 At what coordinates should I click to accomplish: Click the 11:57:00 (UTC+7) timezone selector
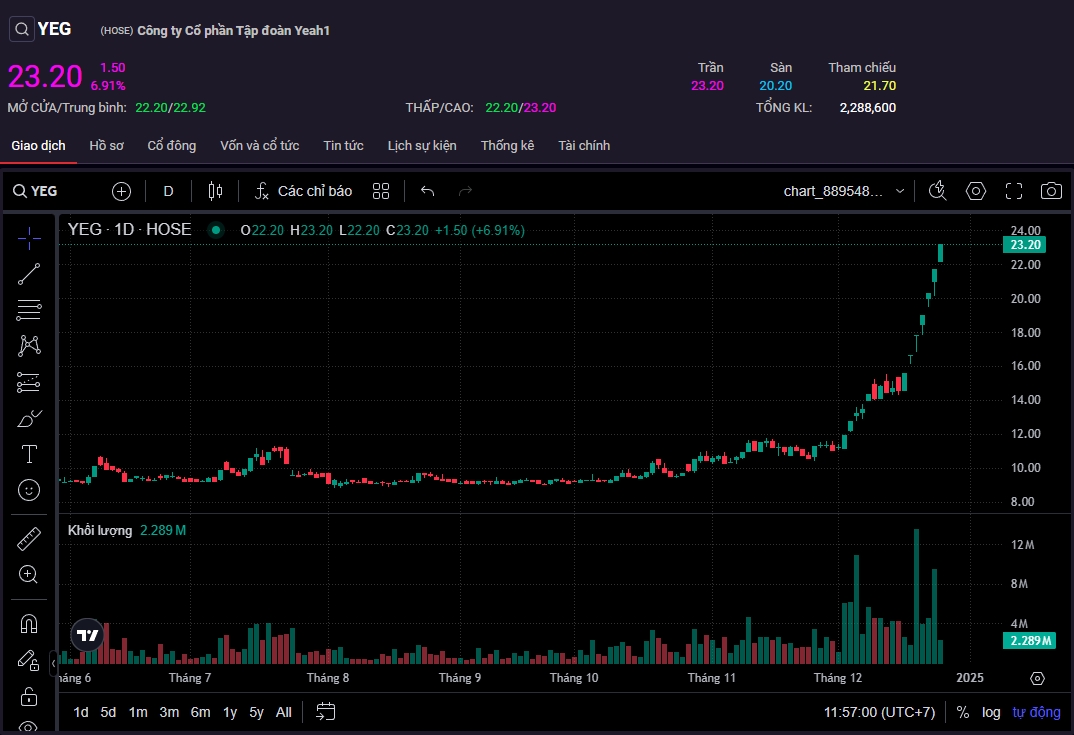tap(879, 712)
